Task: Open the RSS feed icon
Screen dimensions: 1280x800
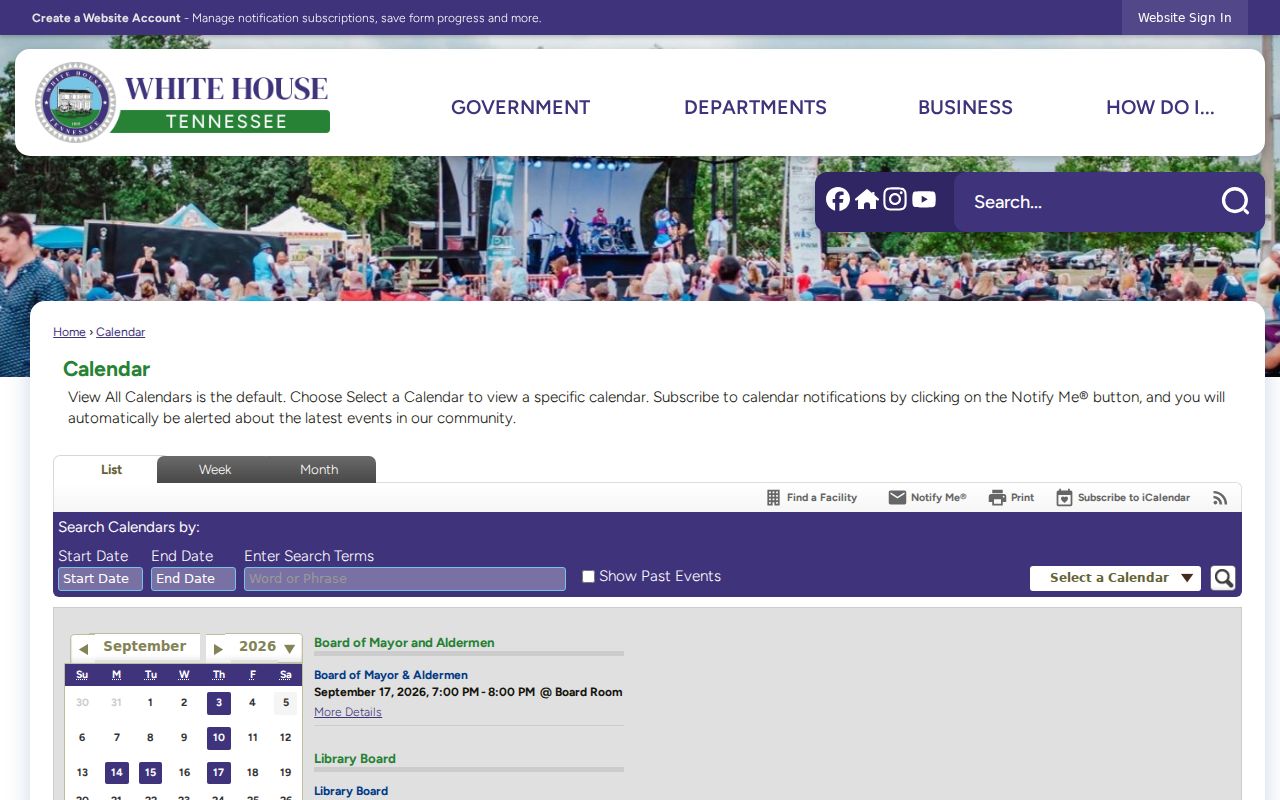Action: [1220, 497]
